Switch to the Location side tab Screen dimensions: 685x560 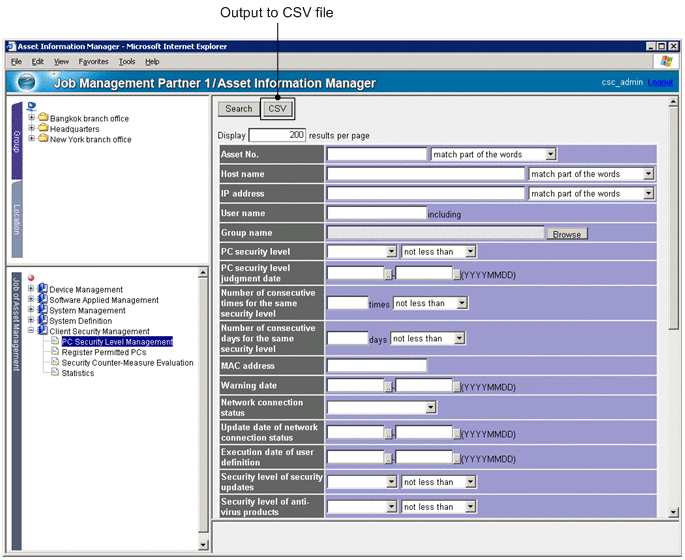click(16, 220)
